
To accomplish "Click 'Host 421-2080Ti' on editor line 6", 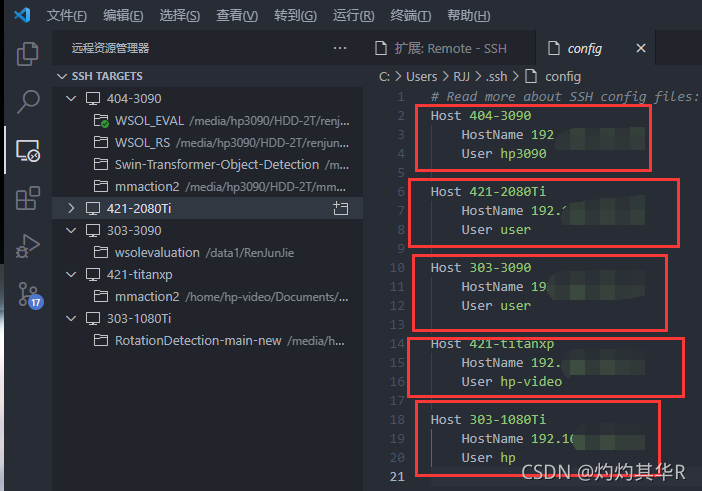I will click(x=488, y=192).
